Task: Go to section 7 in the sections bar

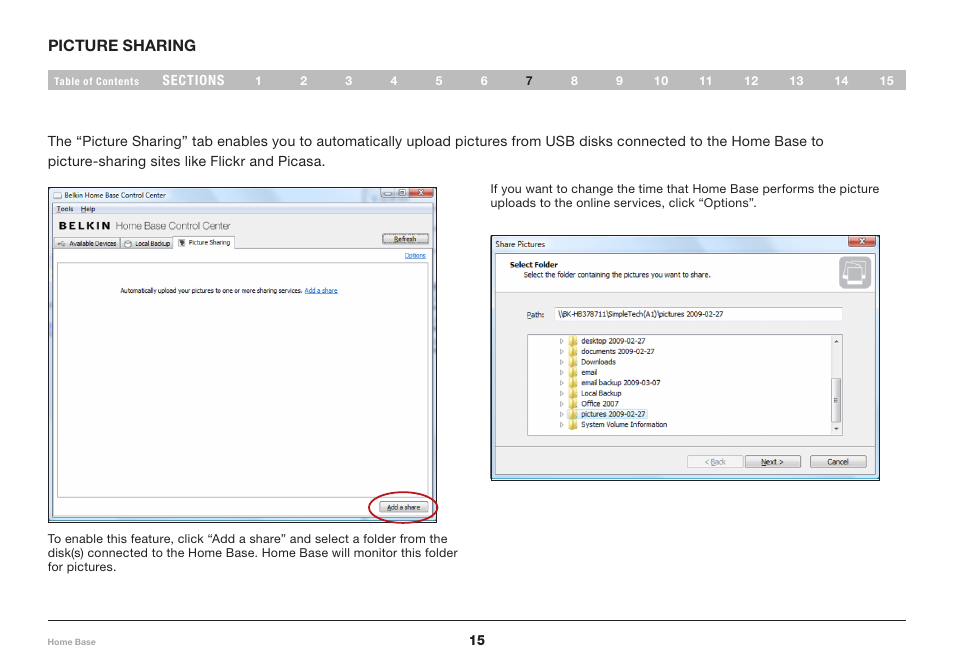Action: click(529, 81)
